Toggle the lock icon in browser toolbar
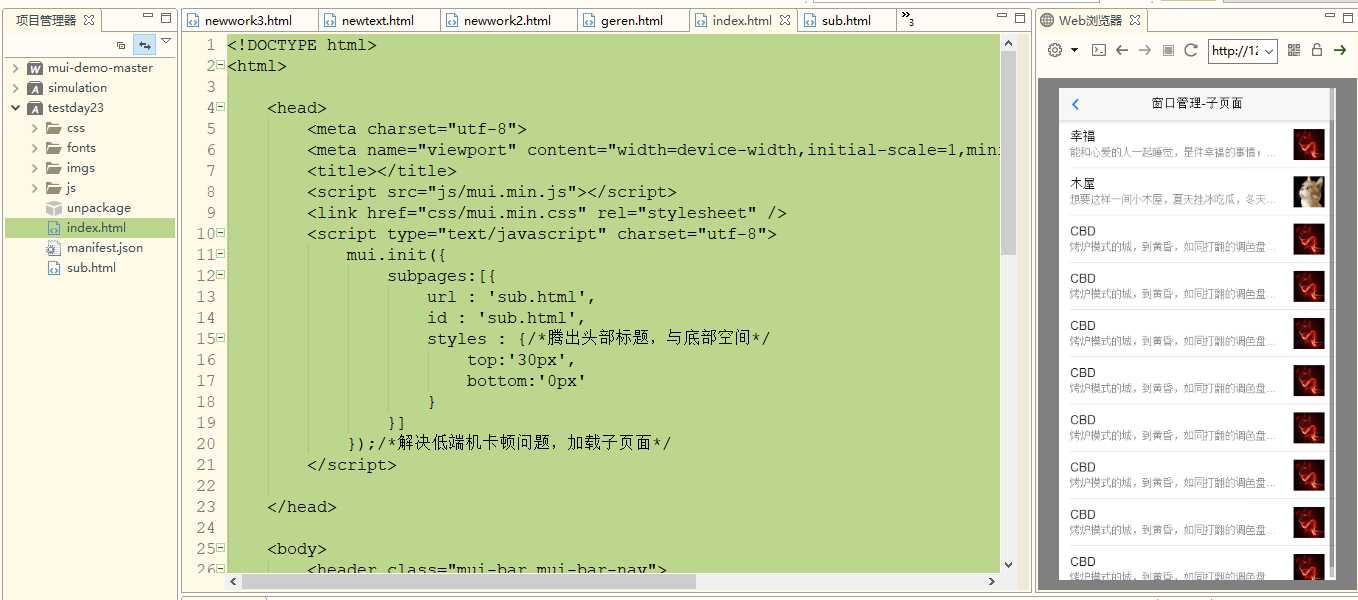 click(x=1317, y=50)
